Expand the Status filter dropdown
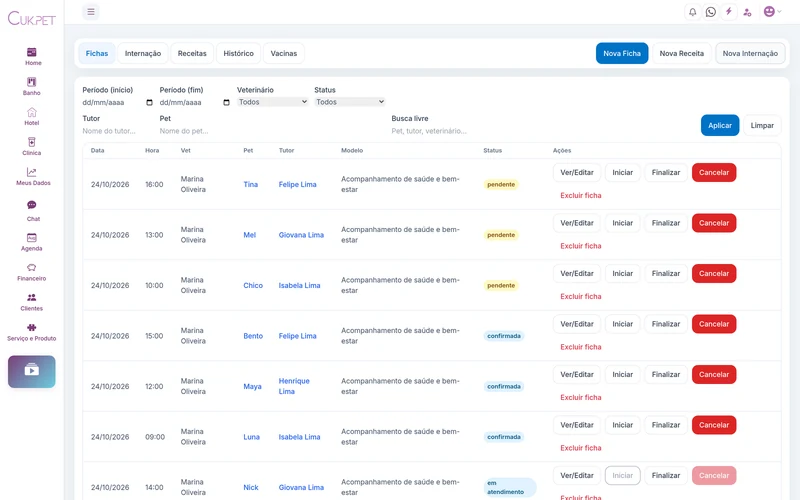 (x=350, y=102)
